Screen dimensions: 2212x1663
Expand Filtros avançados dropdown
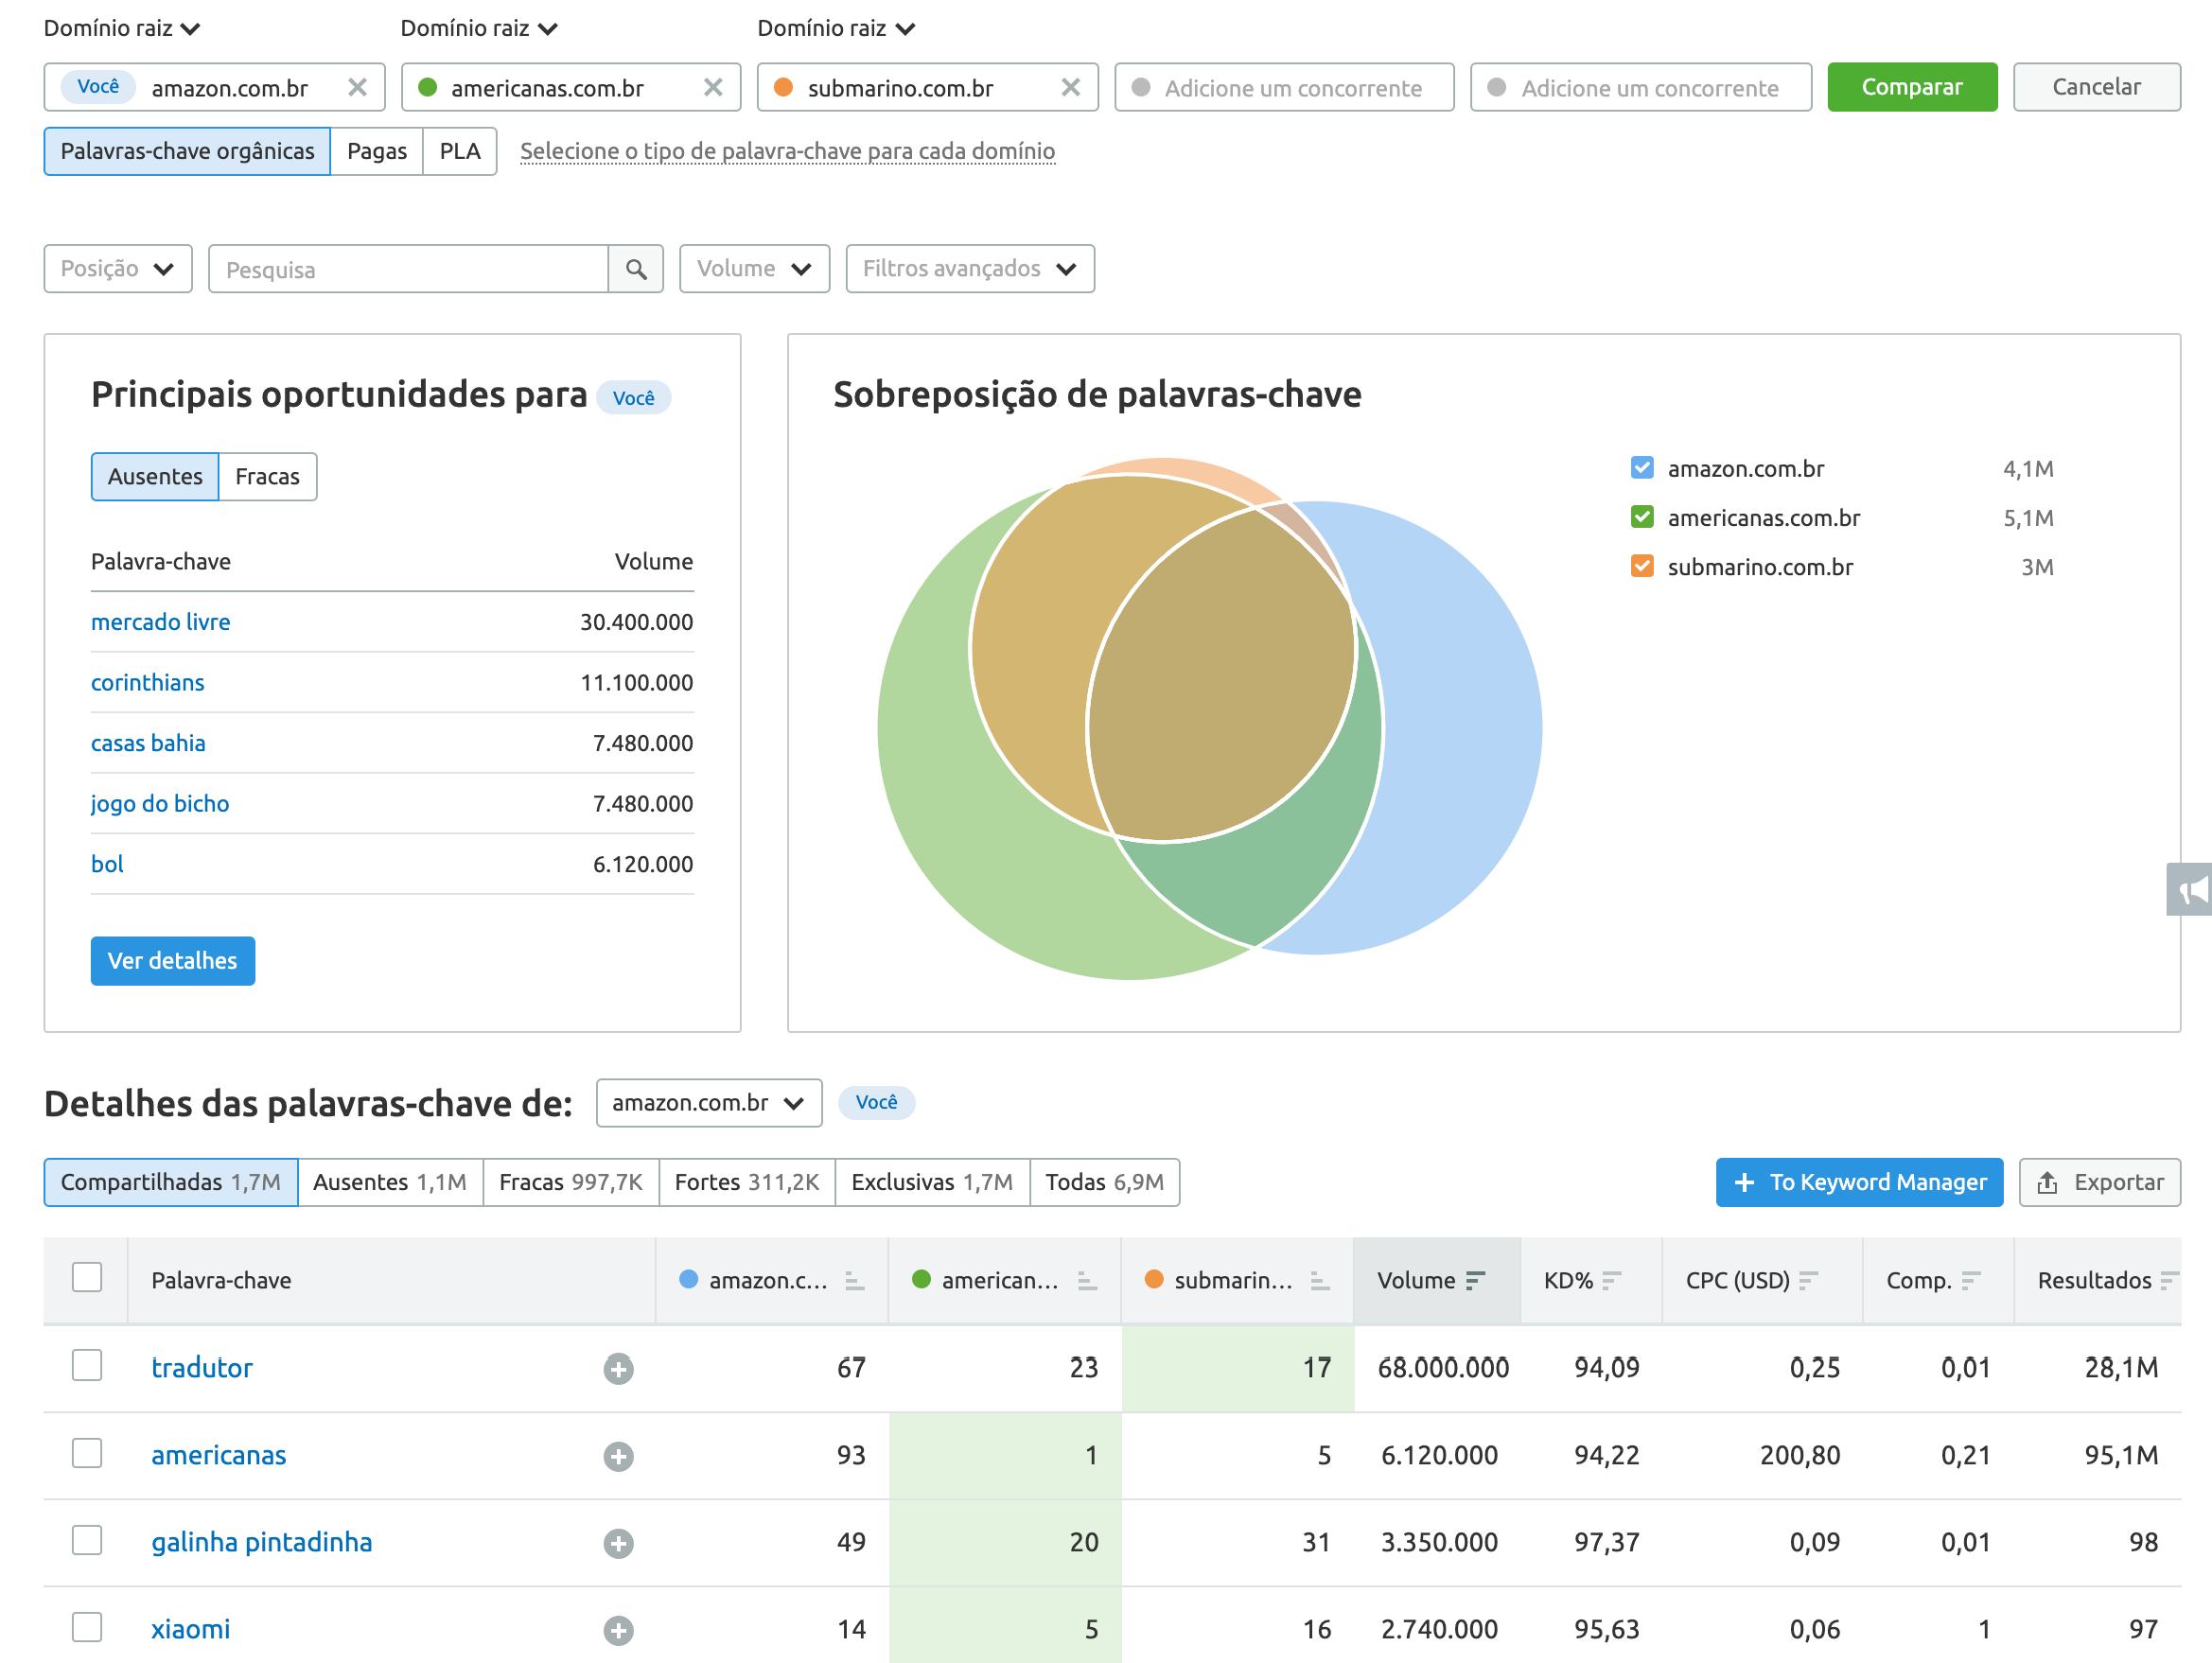pos(970,269)
